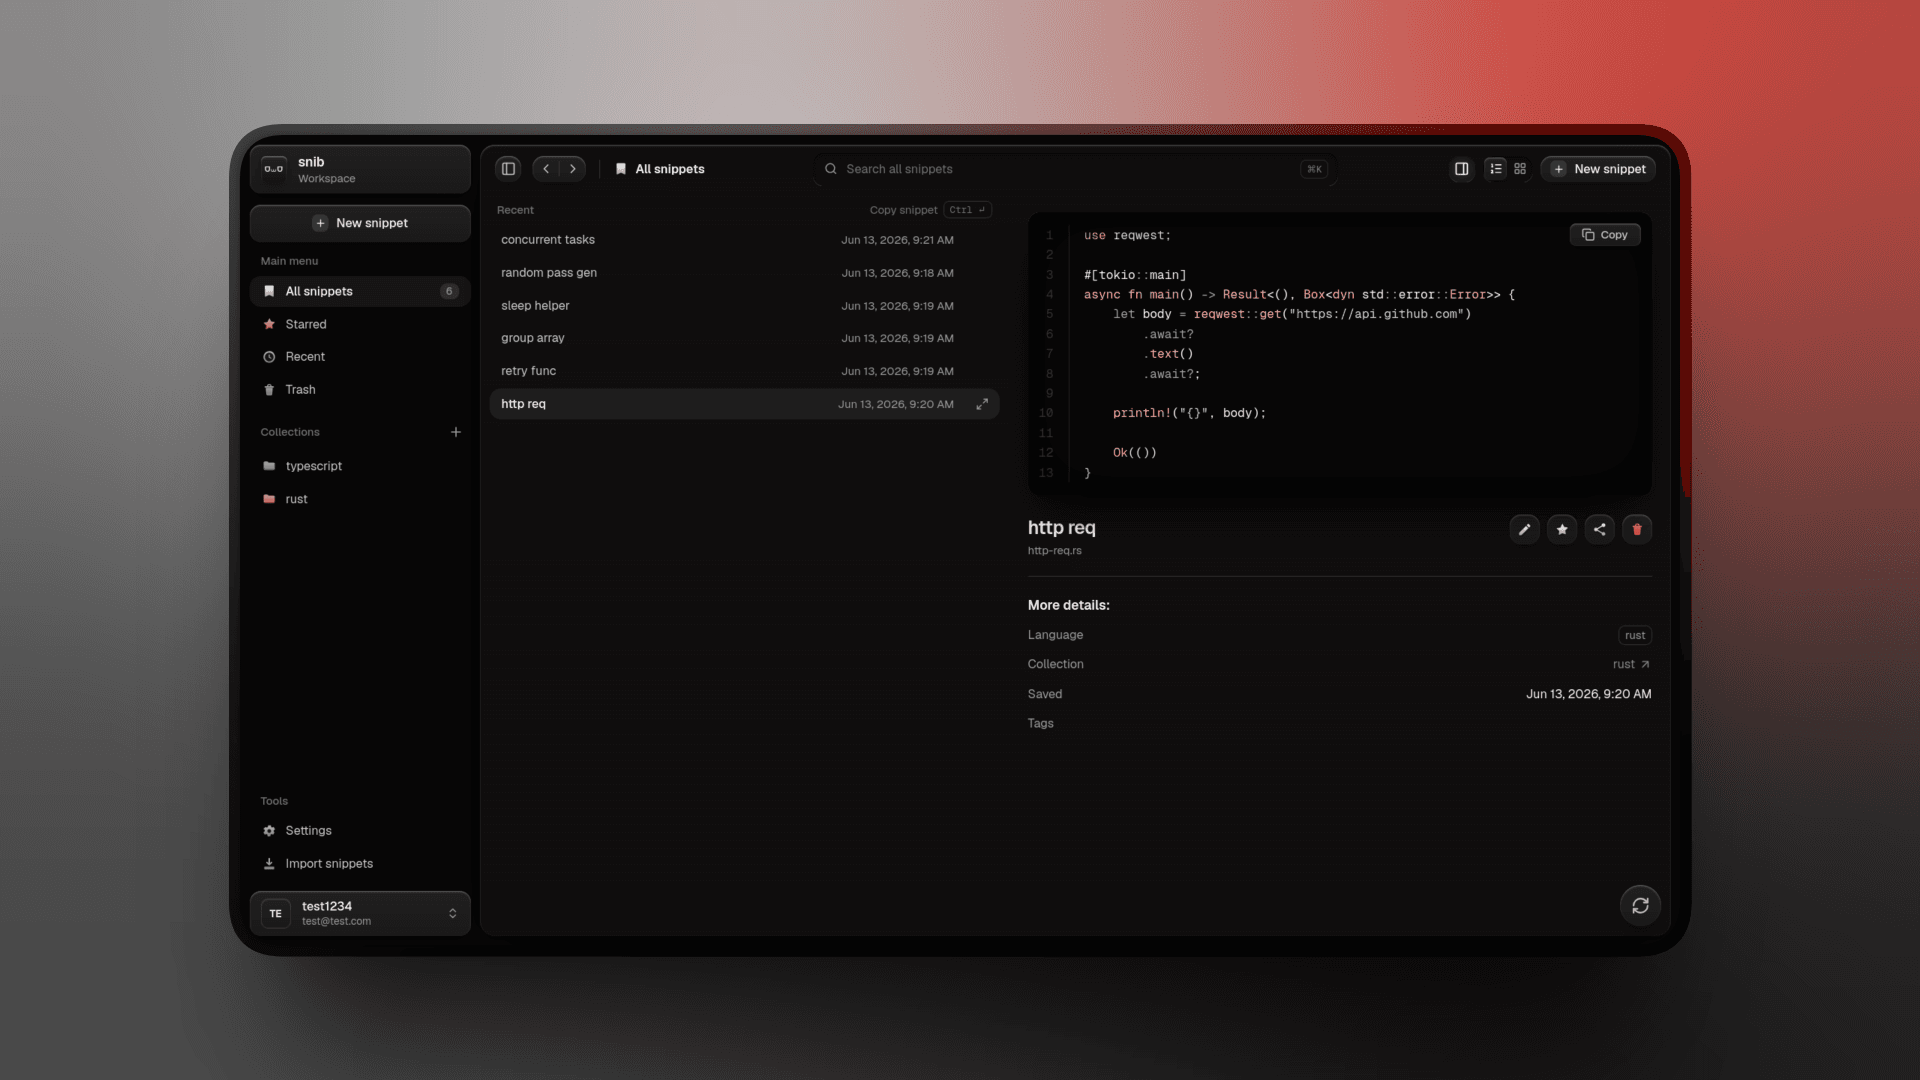Switch to list view layout
This screenshot has width=1920, height=1080.
point(1495,169)
